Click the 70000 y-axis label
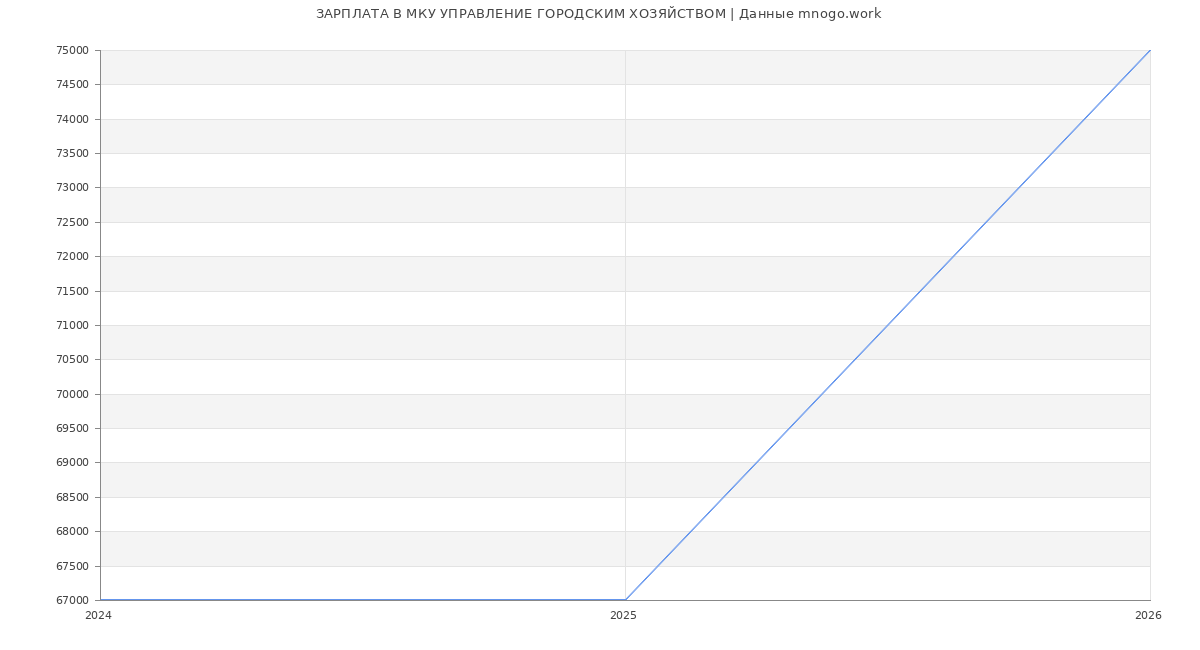The width and height of the screenshot is (1200, 650). click(x=72, y=394)
